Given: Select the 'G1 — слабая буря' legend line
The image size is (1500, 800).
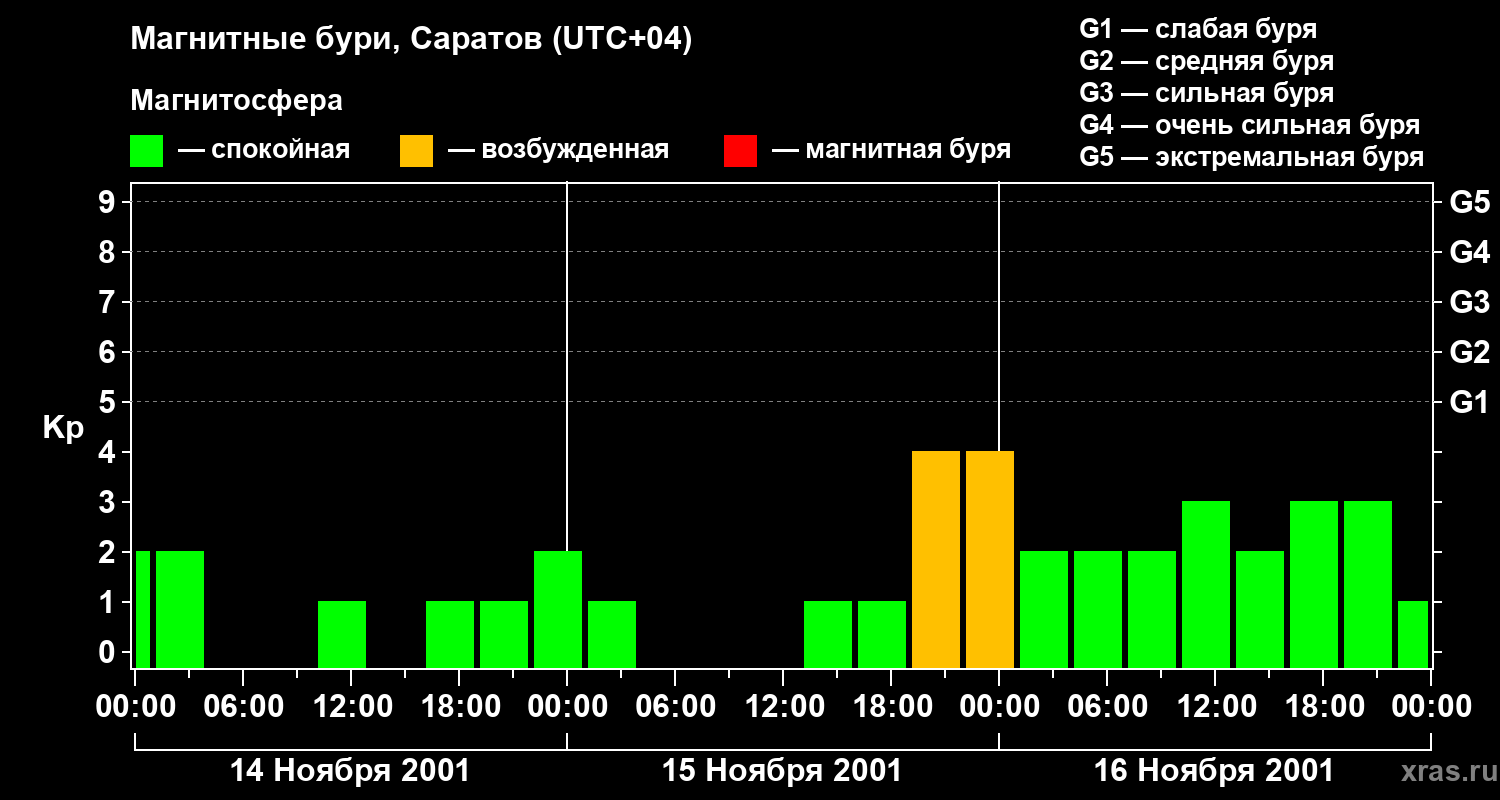Looking at the screenshot, I should 1198,29.
